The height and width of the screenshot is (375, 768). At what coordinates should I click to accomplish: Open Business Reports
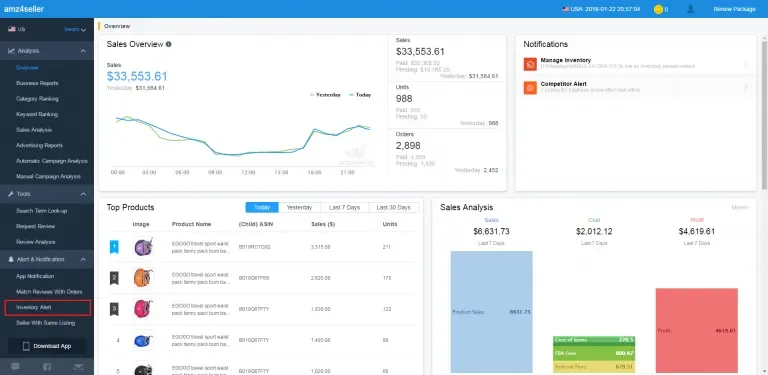(x=37, y=83)
